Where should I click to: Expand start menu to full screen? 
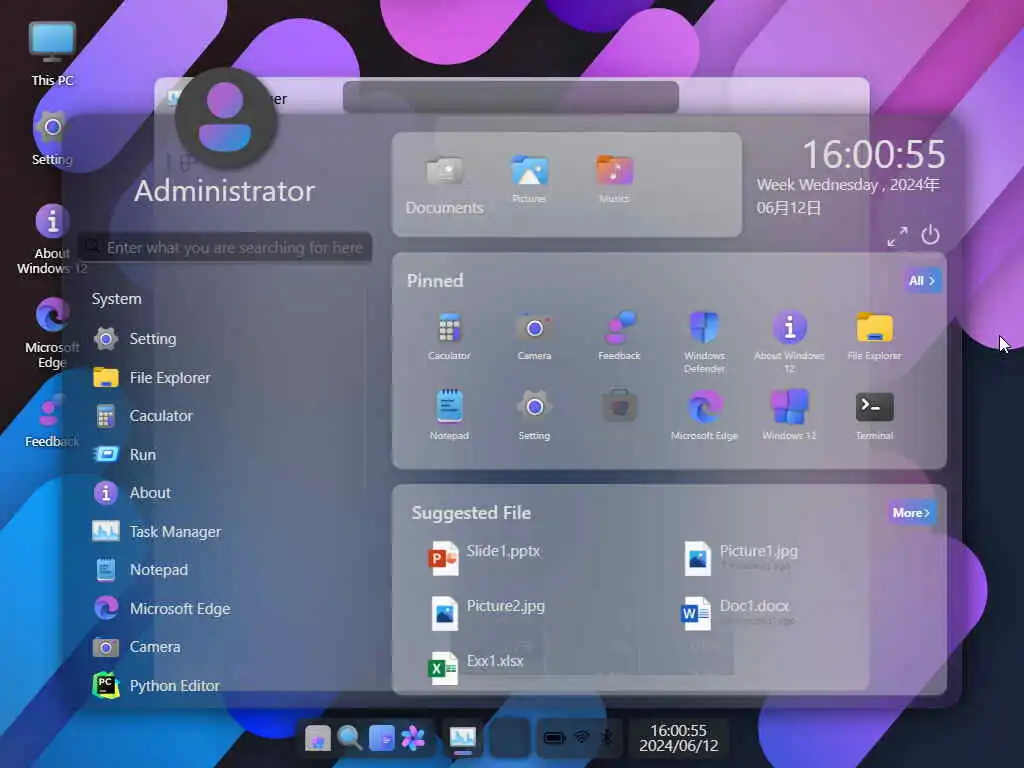(897, 236)
